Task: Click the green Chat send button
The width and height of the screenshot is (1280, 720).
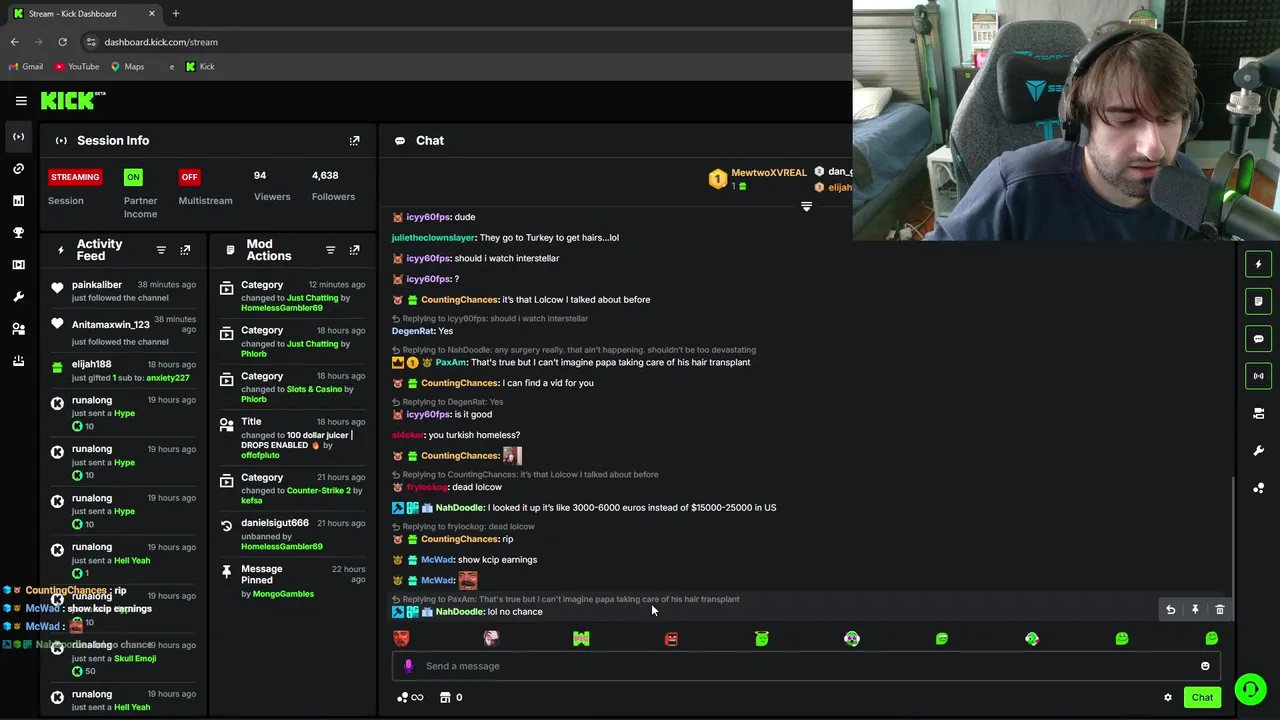Action: click(1202, 698)
